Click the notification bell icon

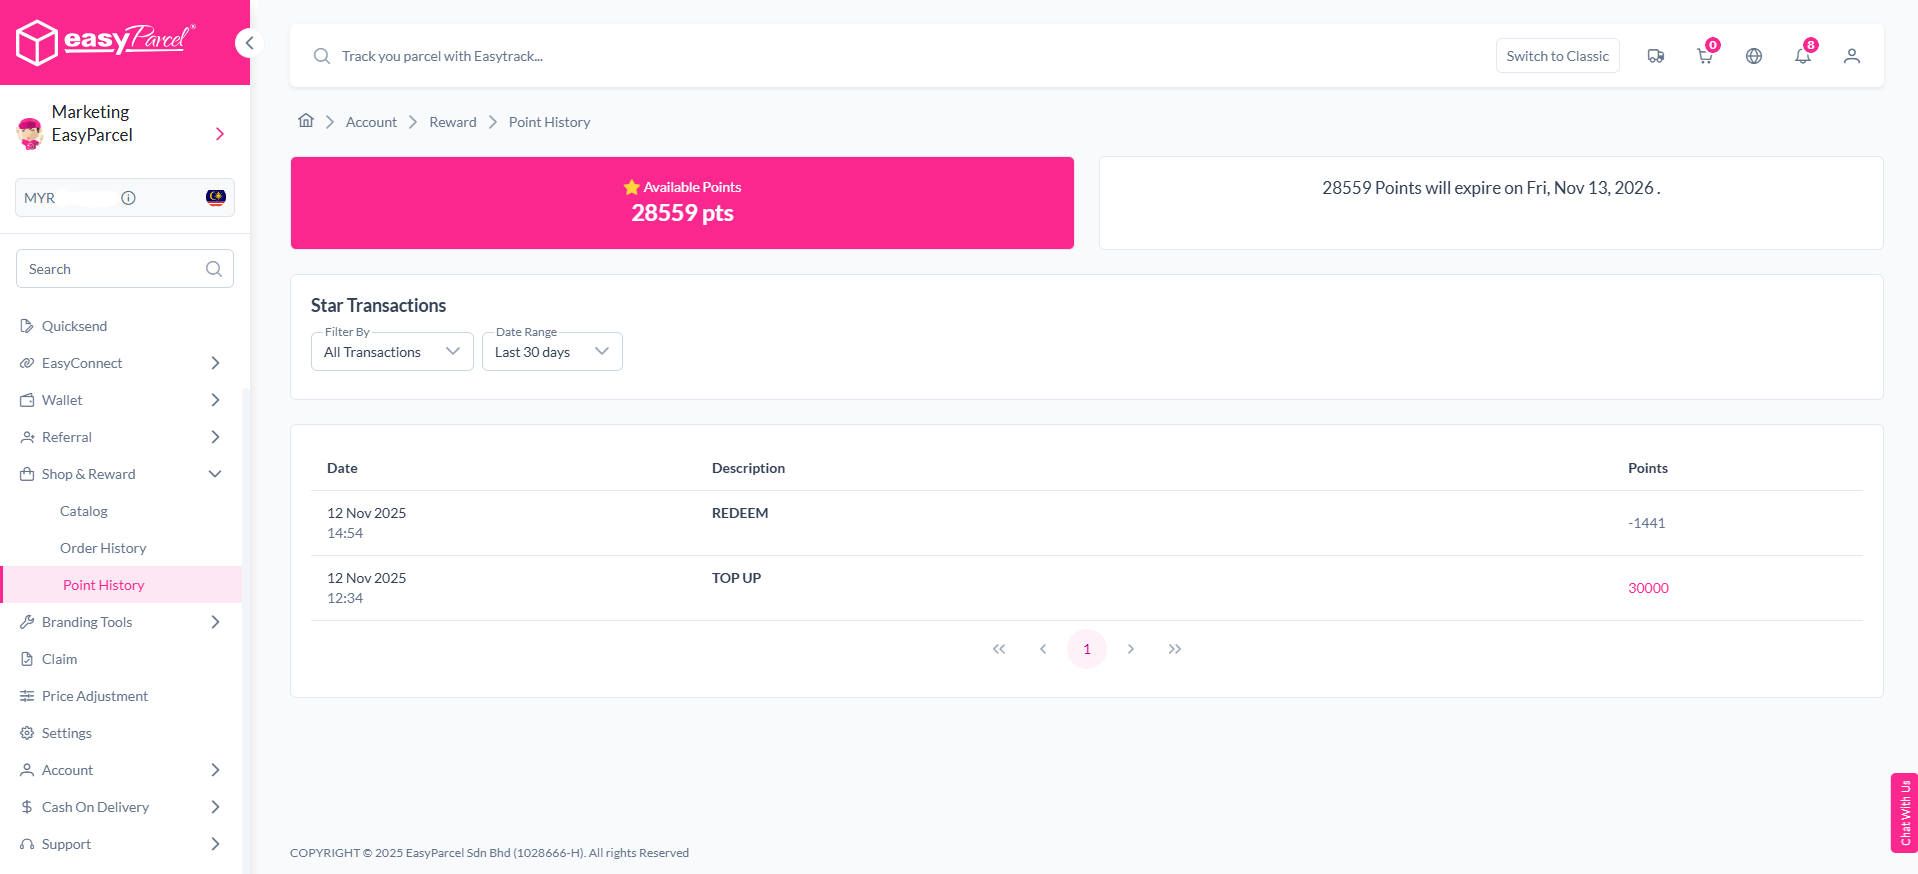(x=1803, y=56)
